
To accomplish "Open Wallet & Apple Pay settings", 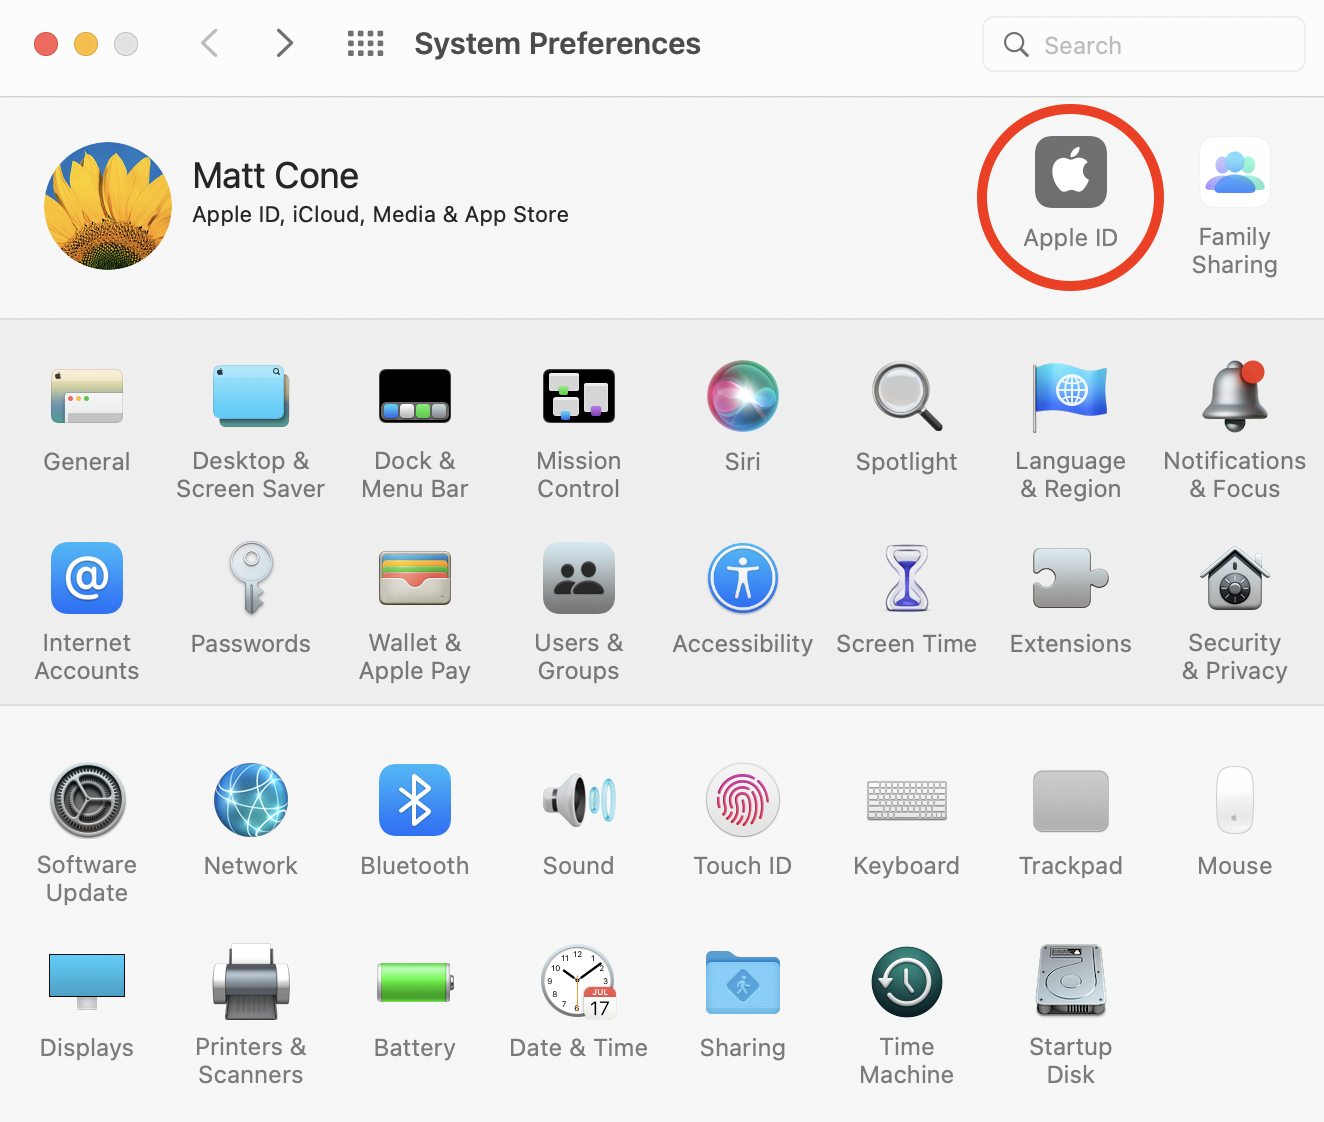I will (415, 578).
